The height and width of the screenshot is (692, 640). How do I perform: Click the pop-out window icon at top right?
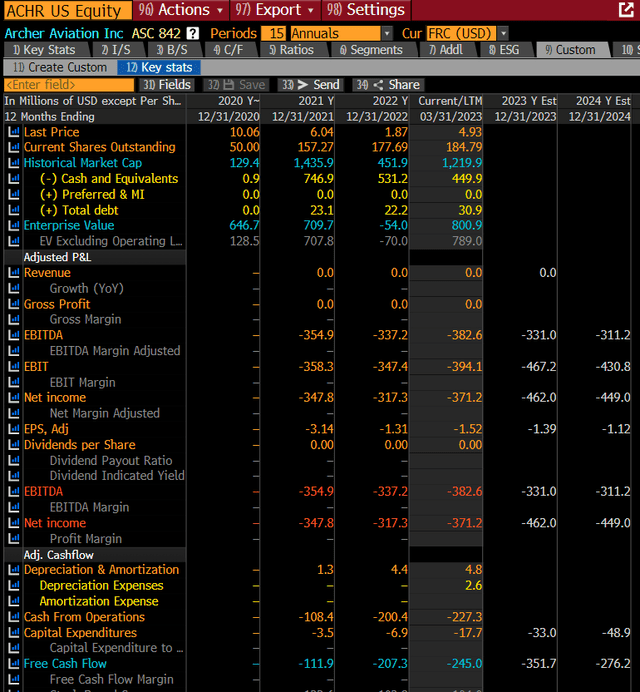pos(626,10)
